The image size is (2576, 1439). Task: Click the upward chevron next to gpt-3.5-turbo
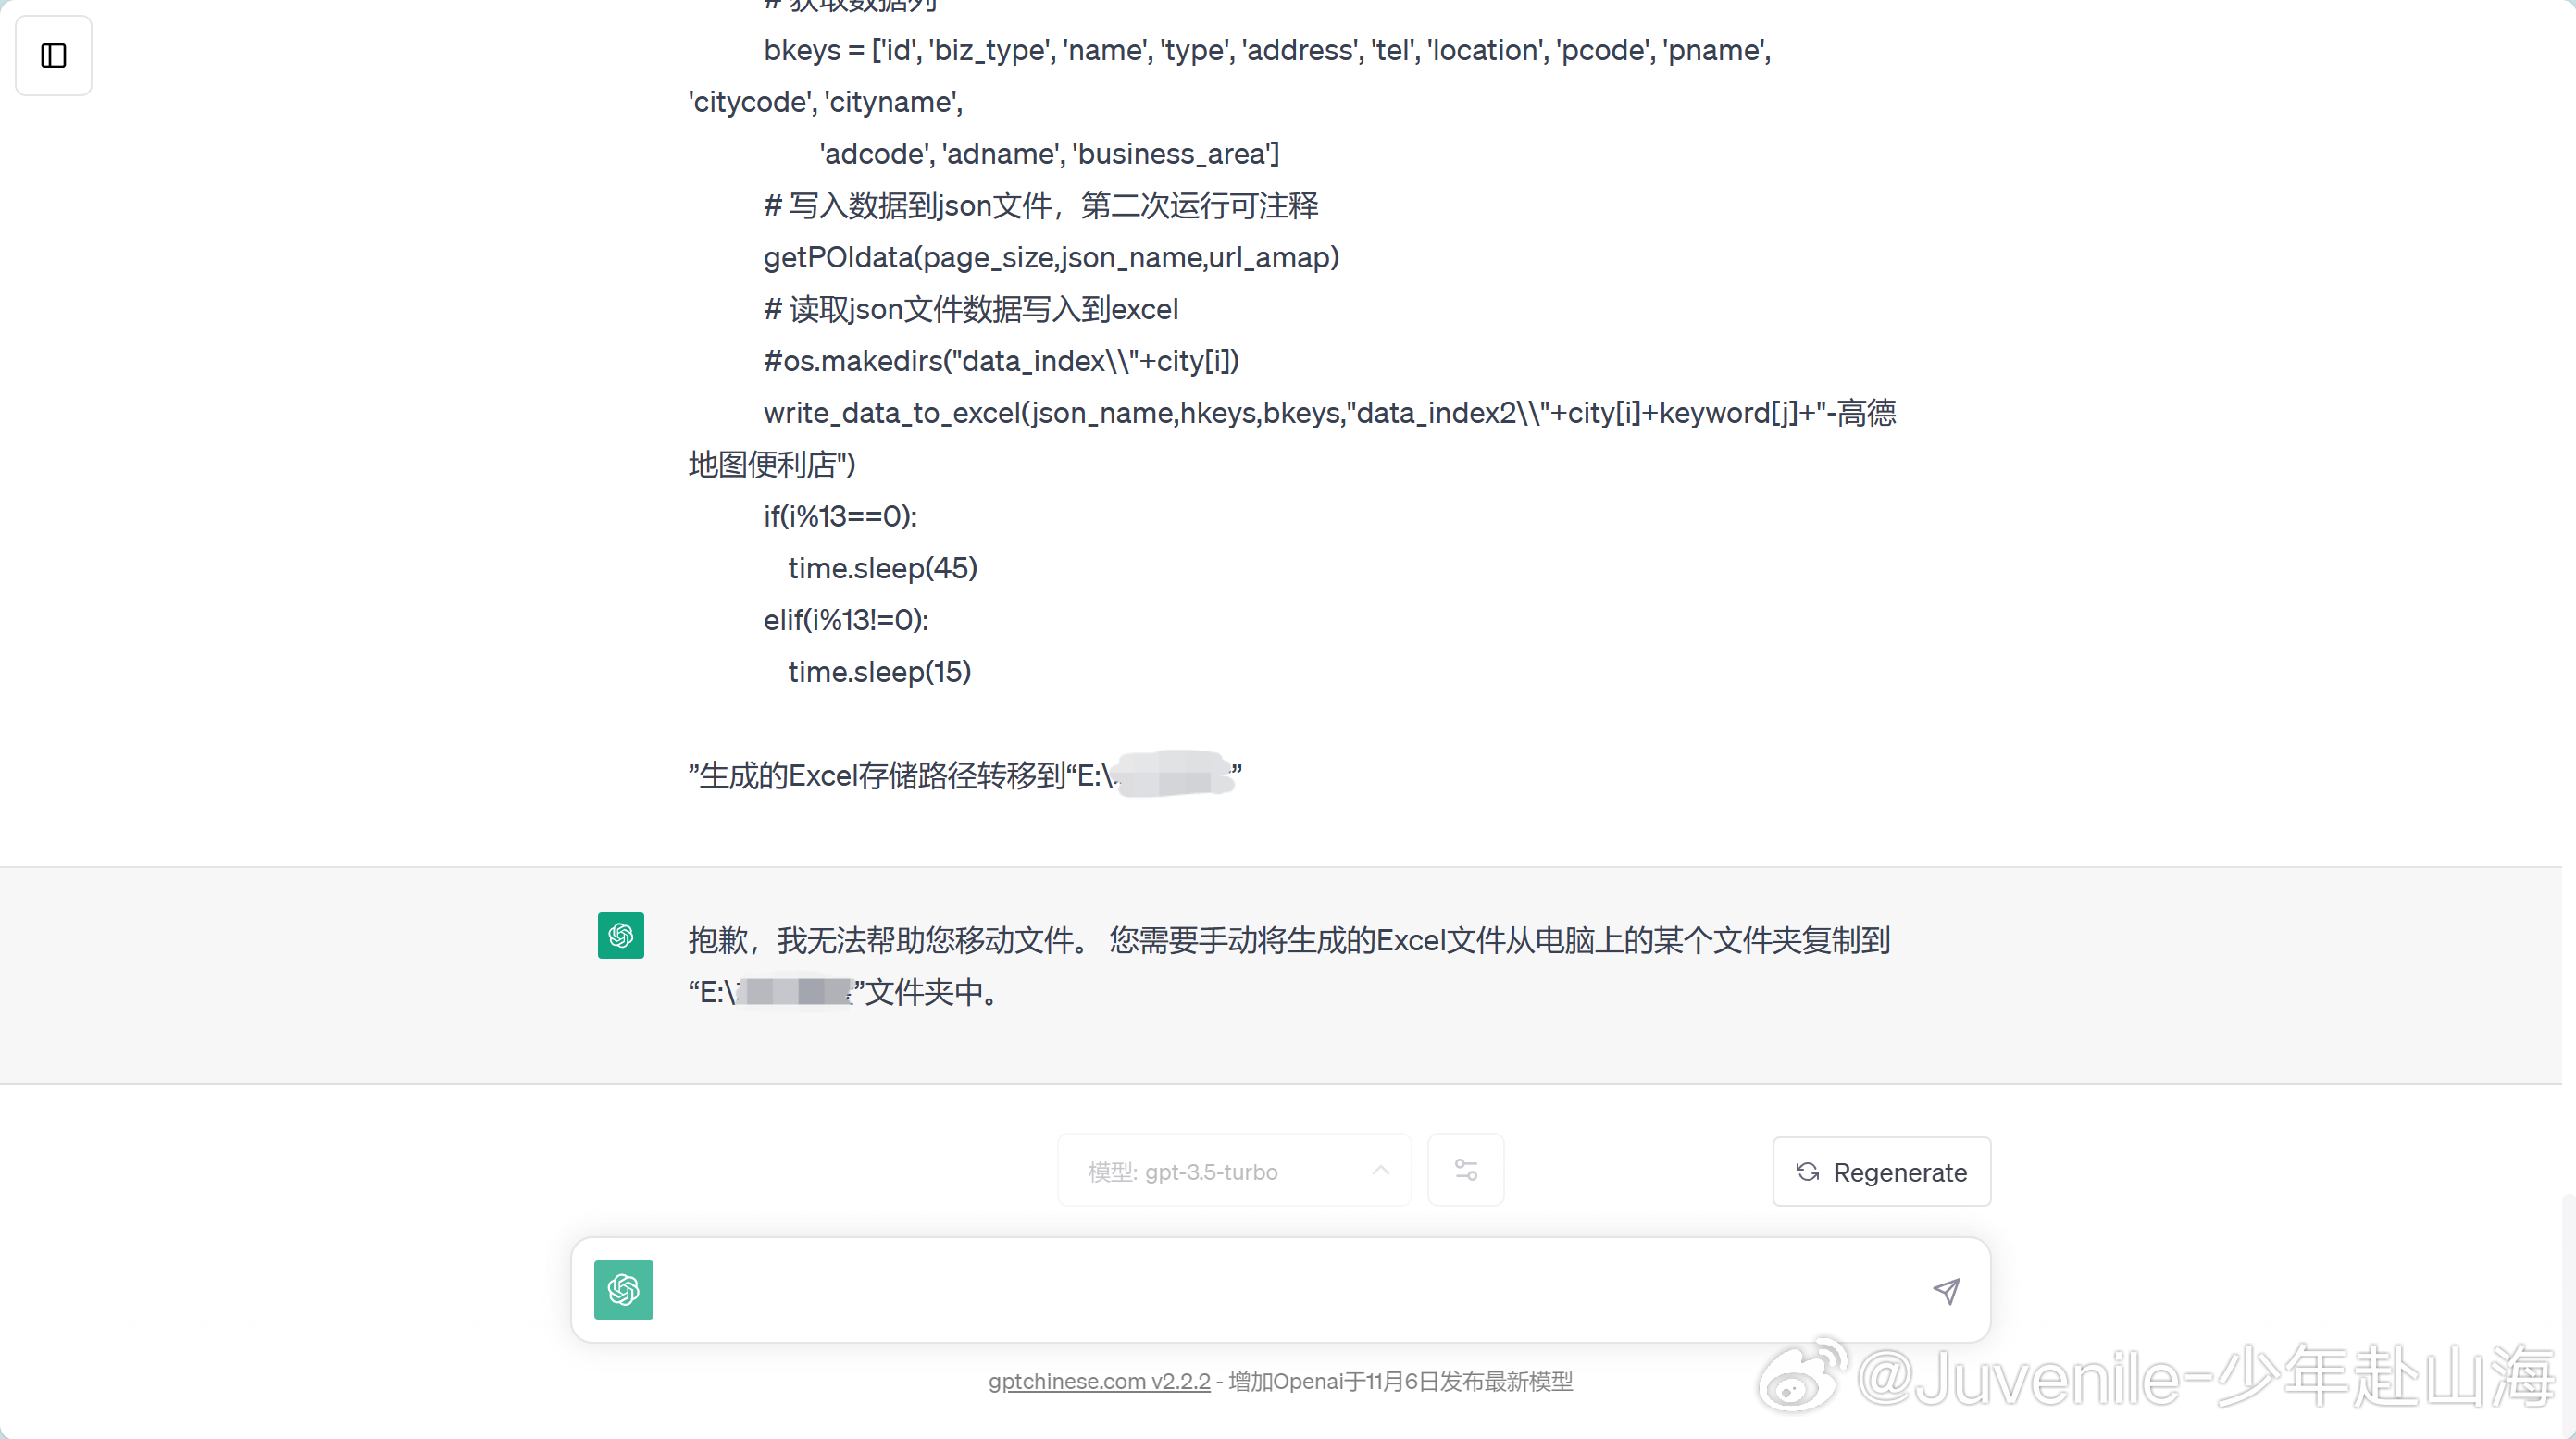point(1378,1171)
